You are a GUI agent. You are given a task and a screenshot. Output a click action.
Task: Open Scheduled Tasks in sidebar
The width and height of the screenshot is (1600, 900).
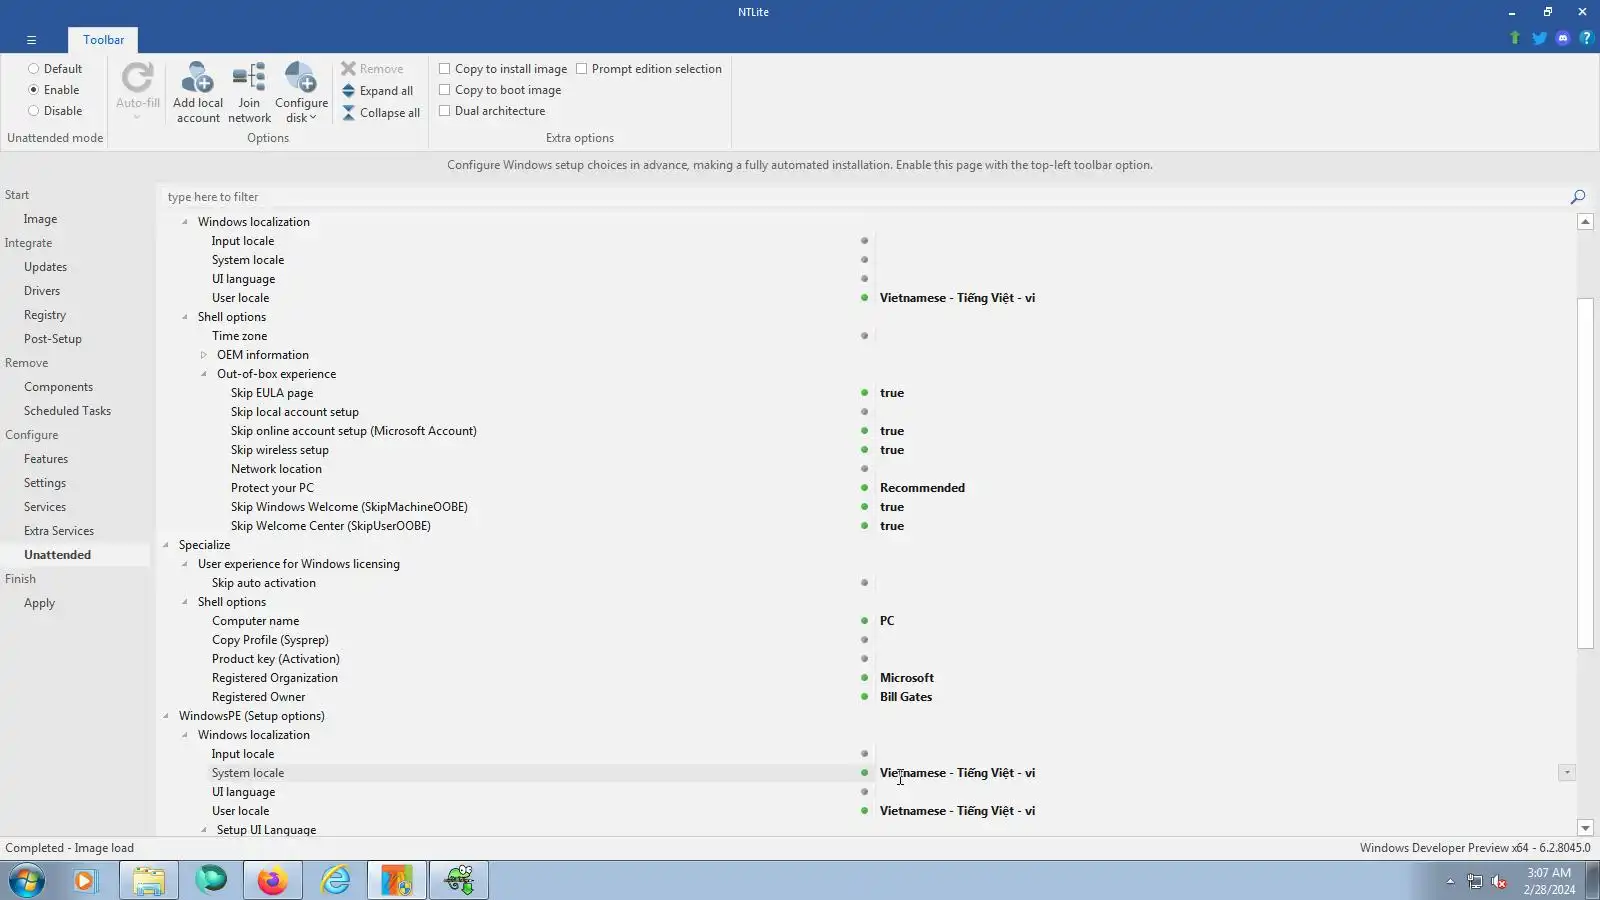pos(67,411)
